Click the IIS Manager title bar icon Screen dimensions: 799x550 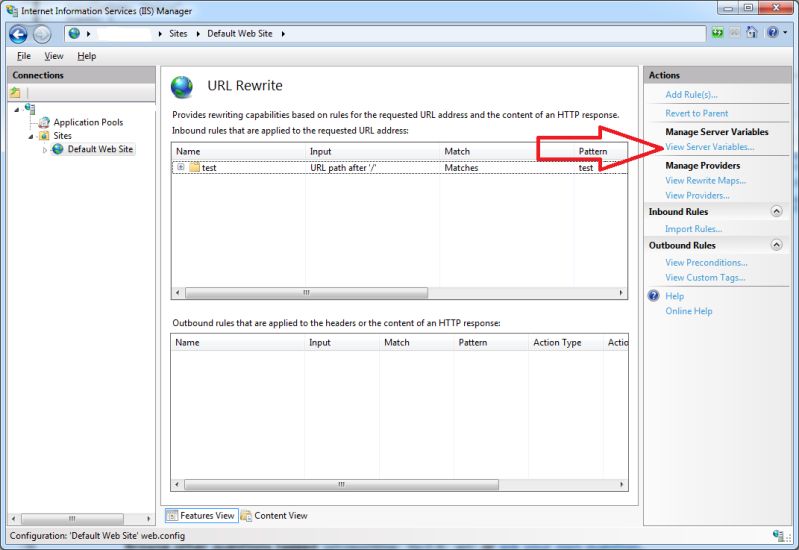pyautogui.click(x=12, y=10)
